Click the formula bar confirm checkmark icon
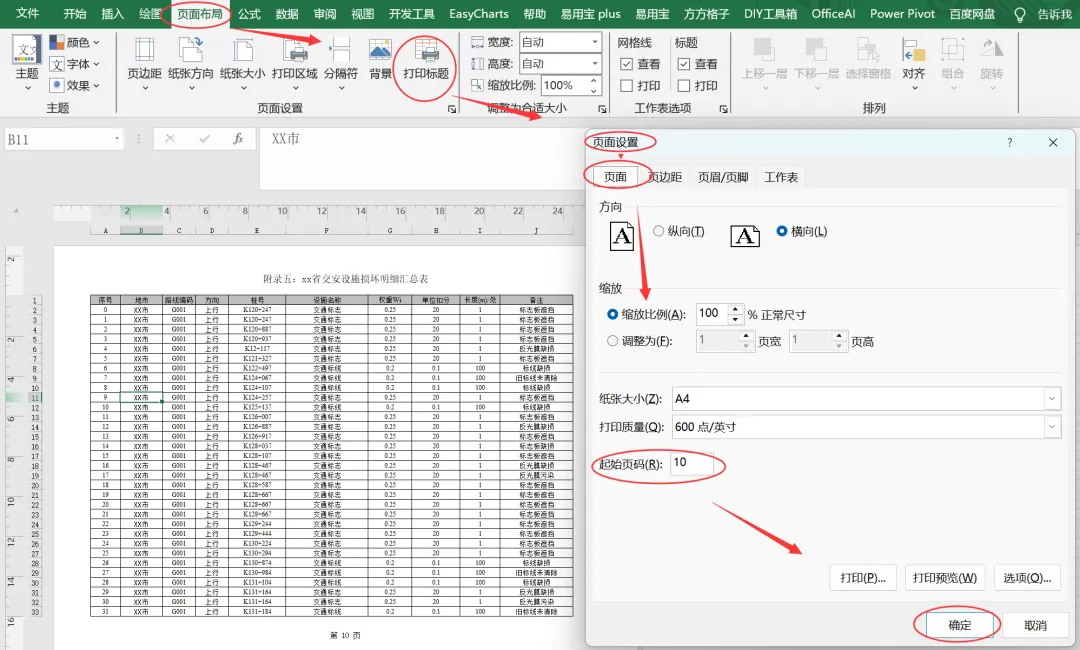The width and height of the screenshot is (1080, 650). coord(204,139)
